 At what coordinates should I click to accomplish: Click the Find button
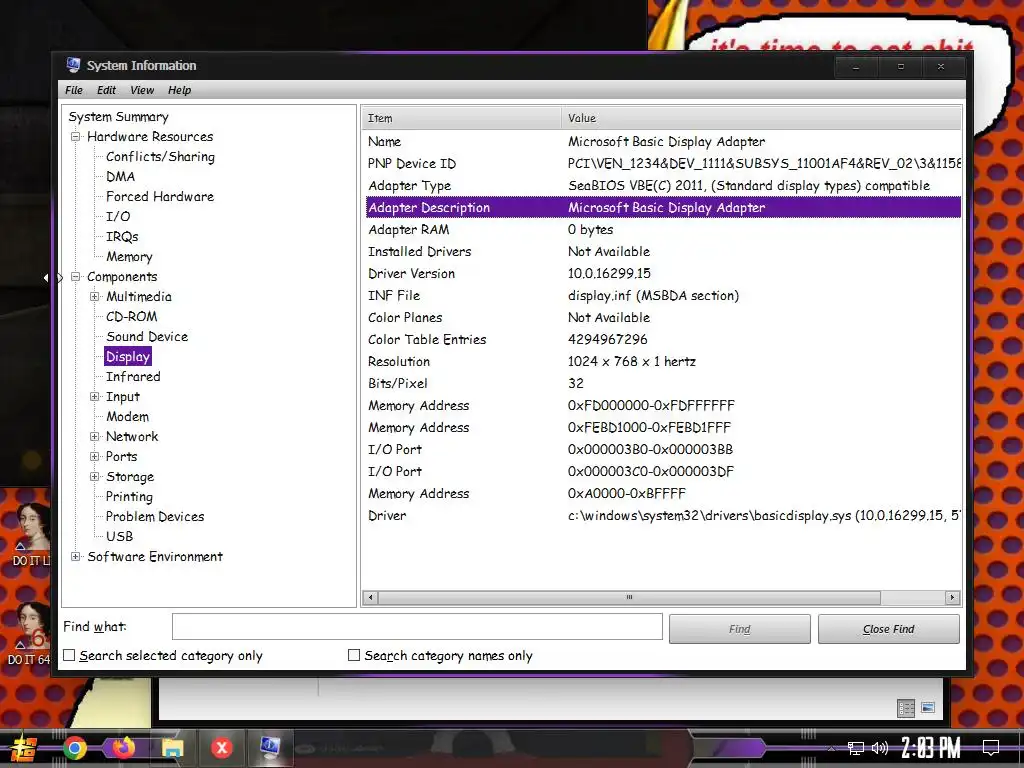click(740, 629)
